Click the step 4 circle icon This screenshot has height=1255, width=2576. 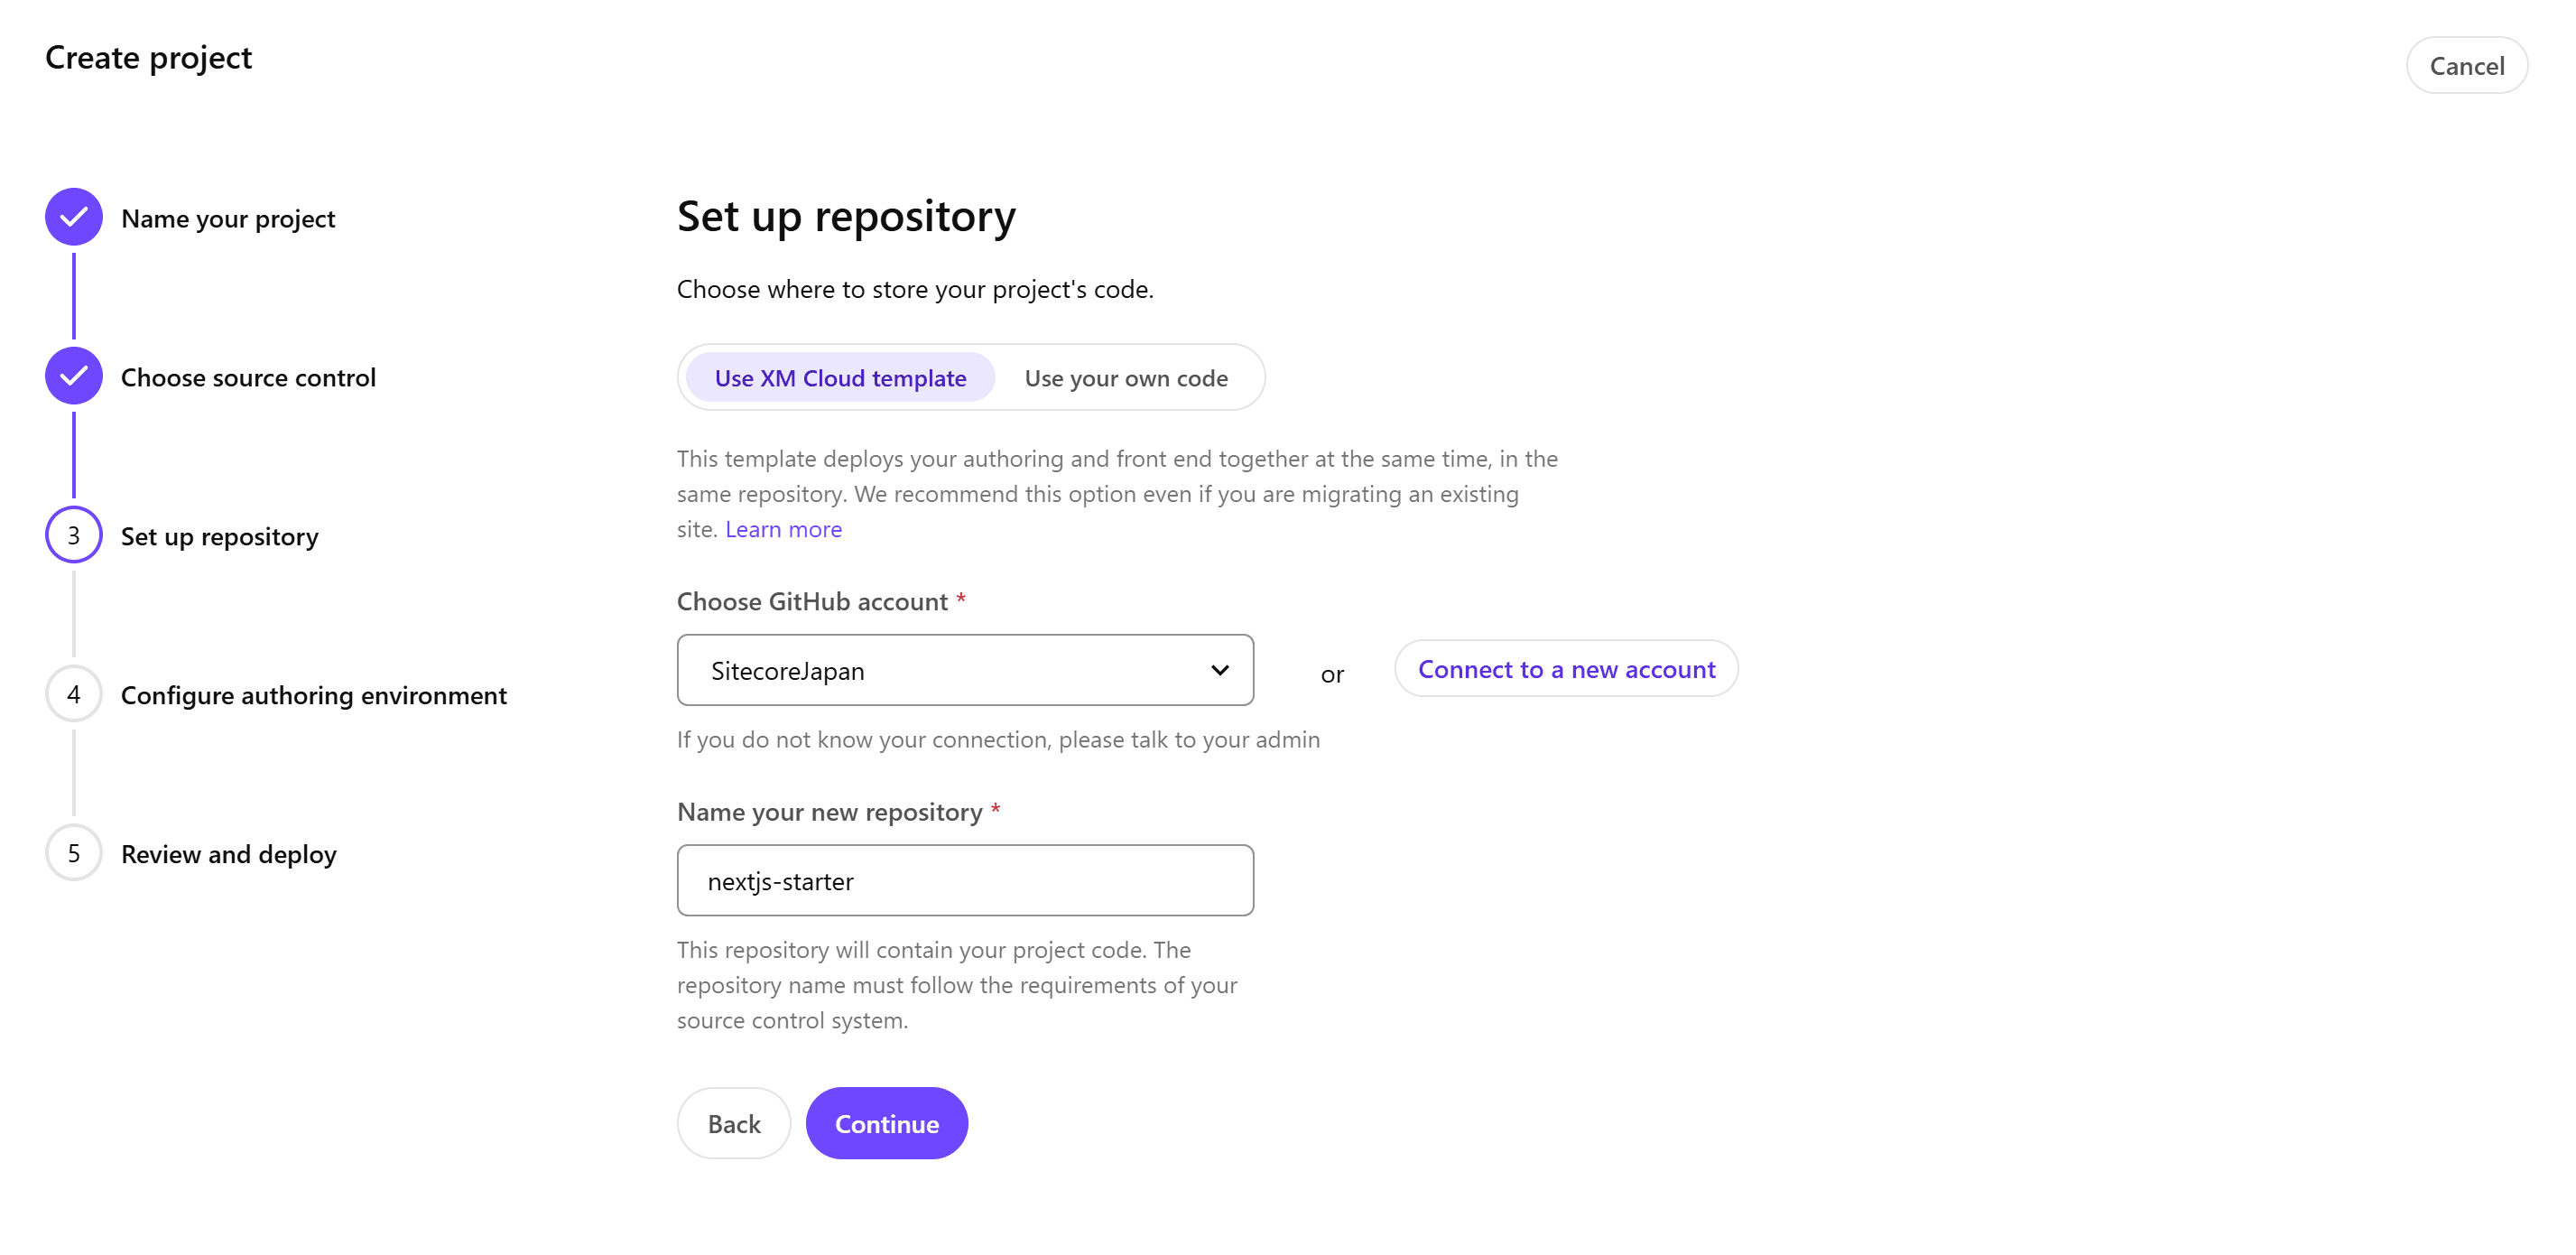tap(73, 694)
